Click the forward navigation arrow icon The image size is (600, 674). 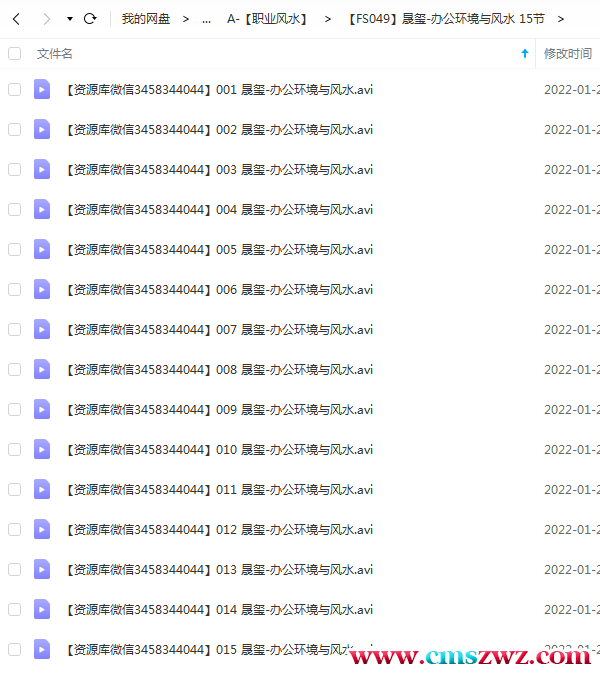point(46,19)
